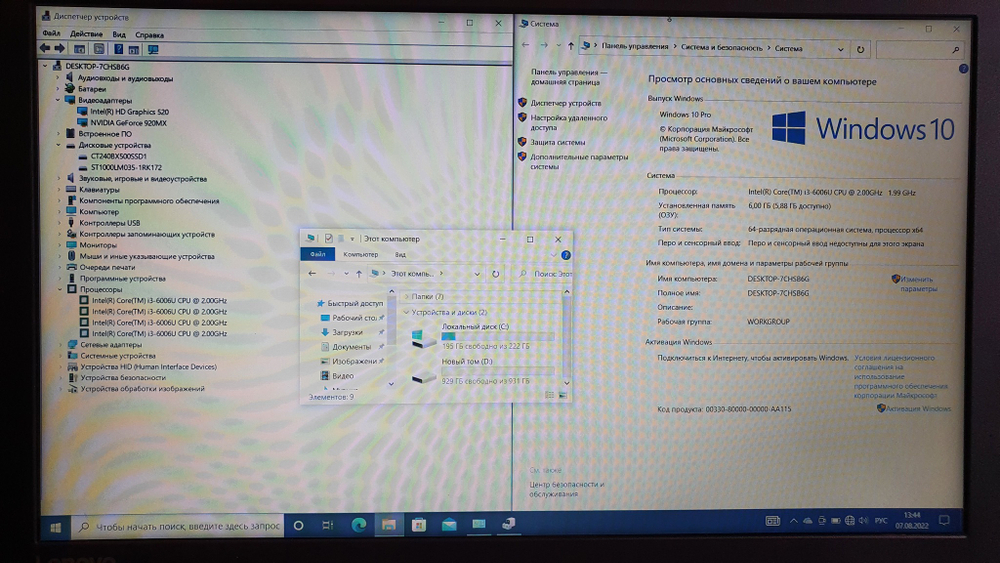This screenshot has height=563, width=1000.
Task: Open Вид ribbon tab in Explorer
Action: 400,254
